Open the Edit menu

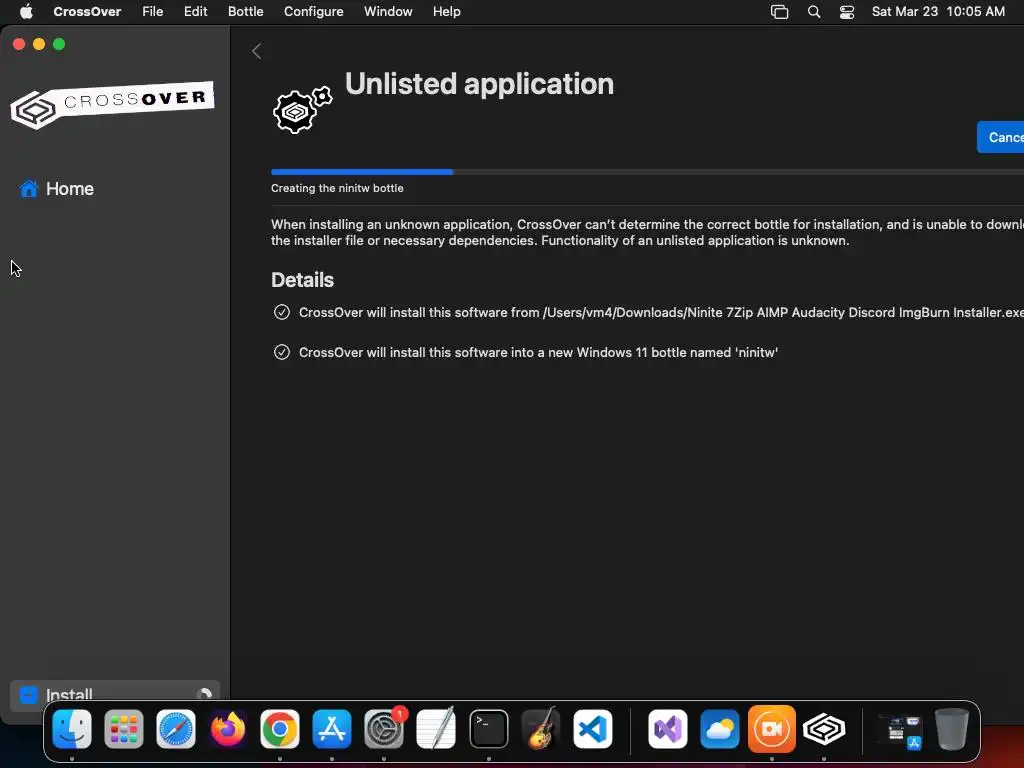[x=195, y=11]
